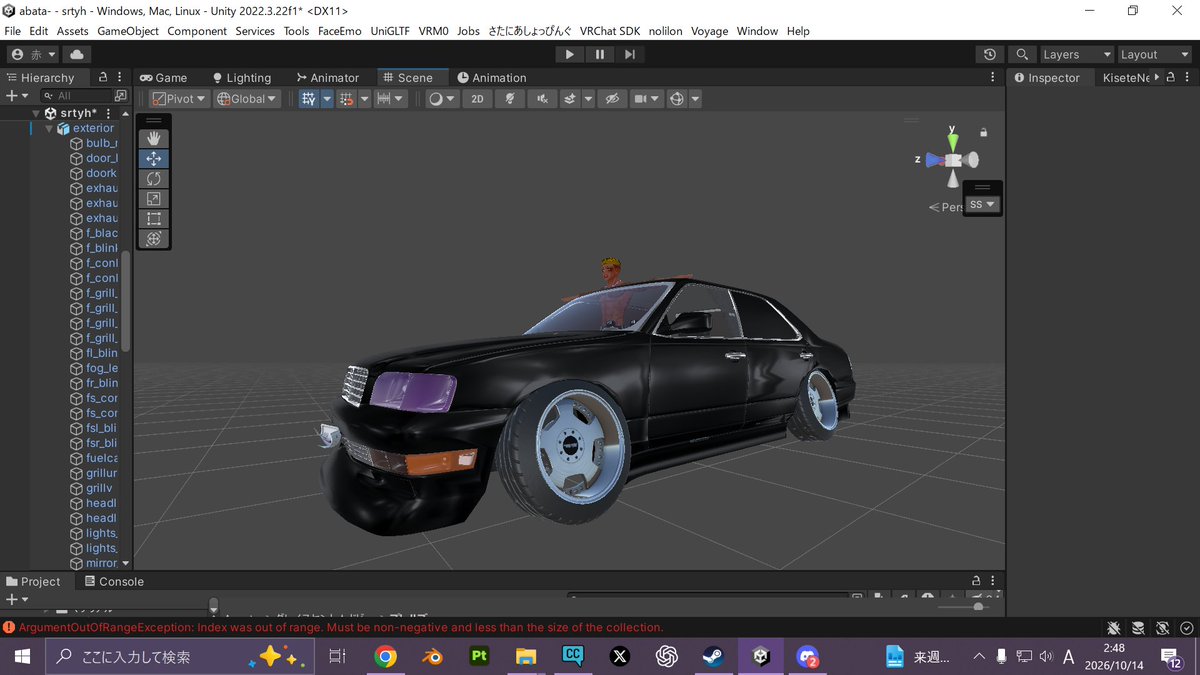Select the Rect transform tool
The height and width of the screenshot is (675, 1200).
click(153, 218)
